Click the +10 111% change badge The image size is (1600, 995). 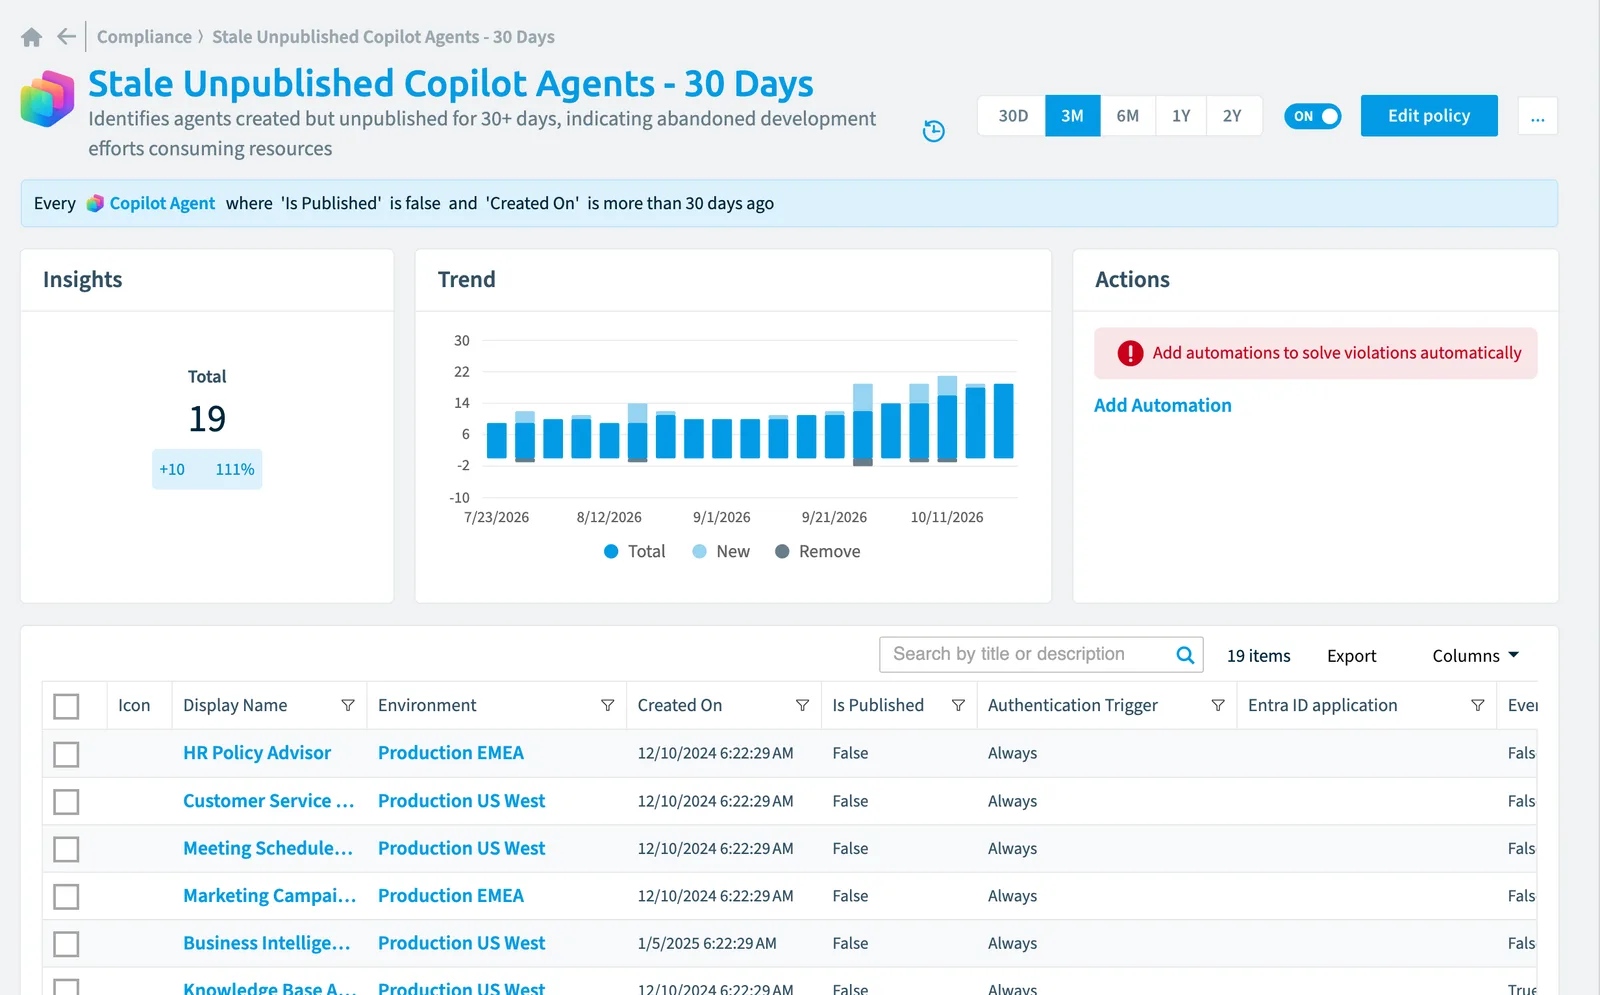(207, 469)
